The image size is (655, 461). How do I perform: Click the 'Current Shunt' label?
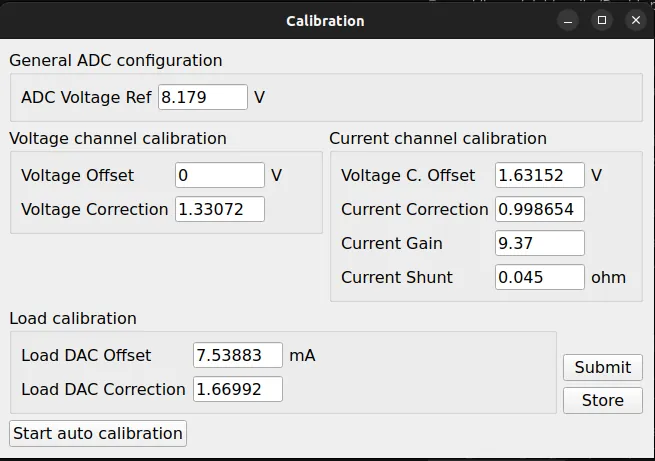pyautogui.click(x=397, y=277)
